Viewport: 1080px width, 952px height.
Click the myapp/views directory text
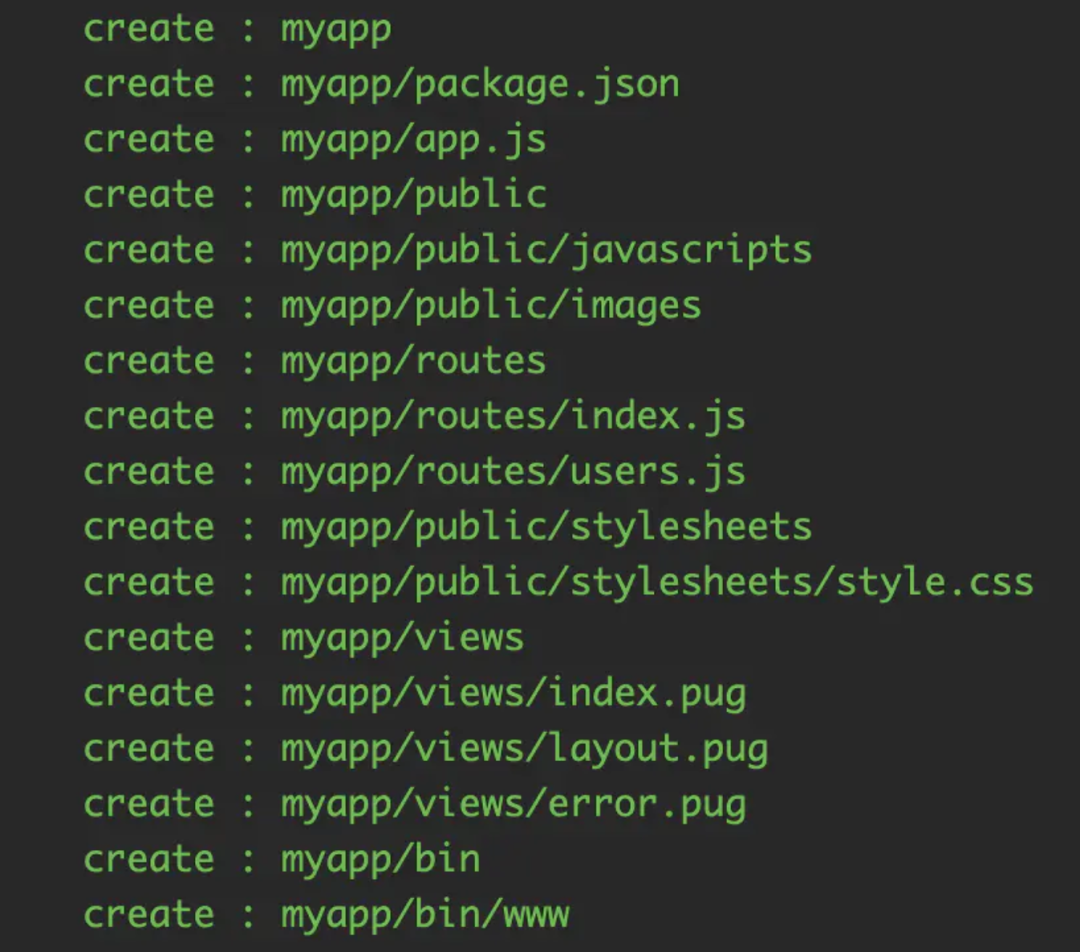pyautogui.click(x=402, y=638)
